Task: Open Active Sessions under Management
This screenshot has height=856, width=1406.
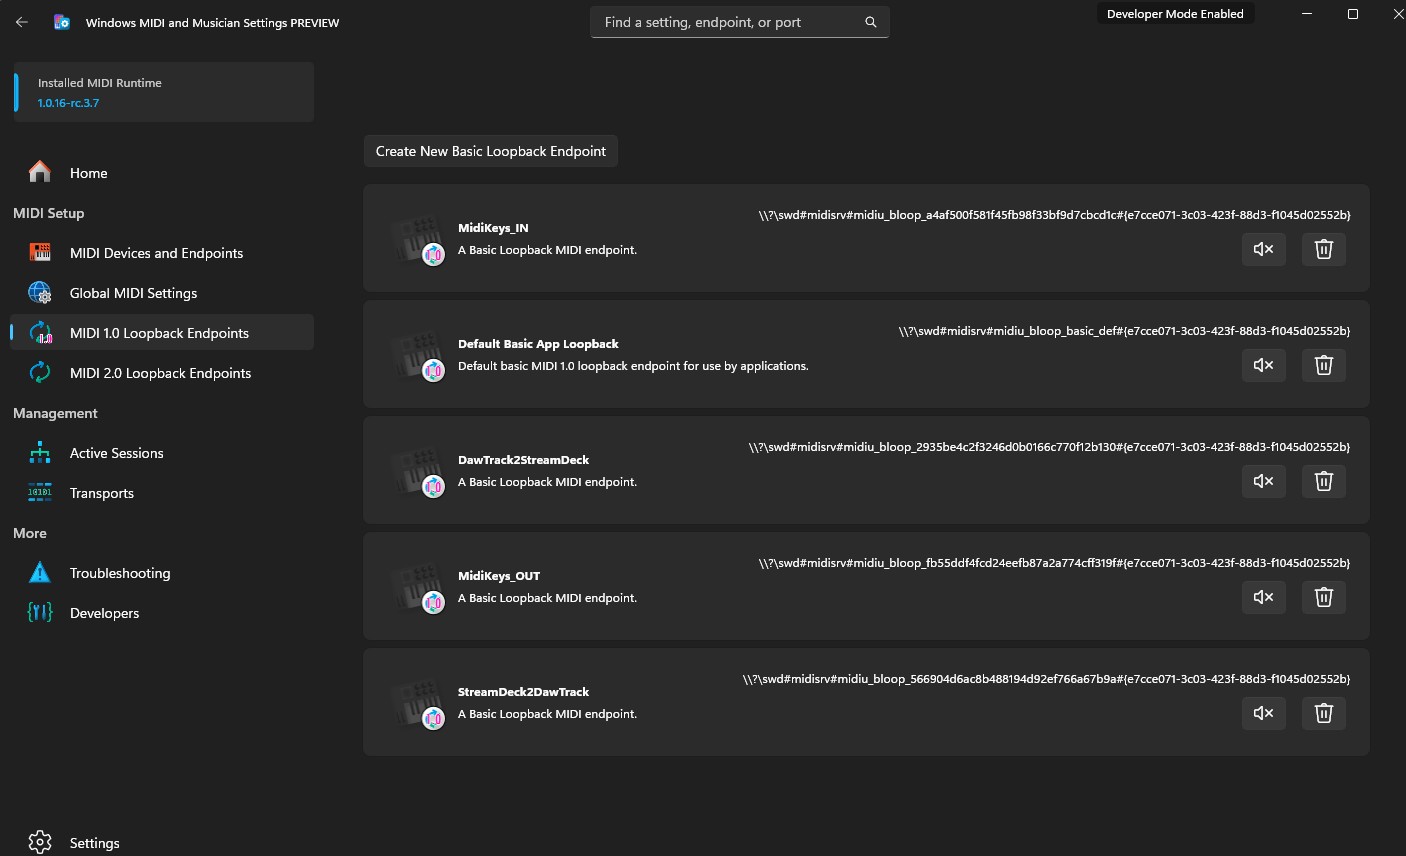Action: 116,453
